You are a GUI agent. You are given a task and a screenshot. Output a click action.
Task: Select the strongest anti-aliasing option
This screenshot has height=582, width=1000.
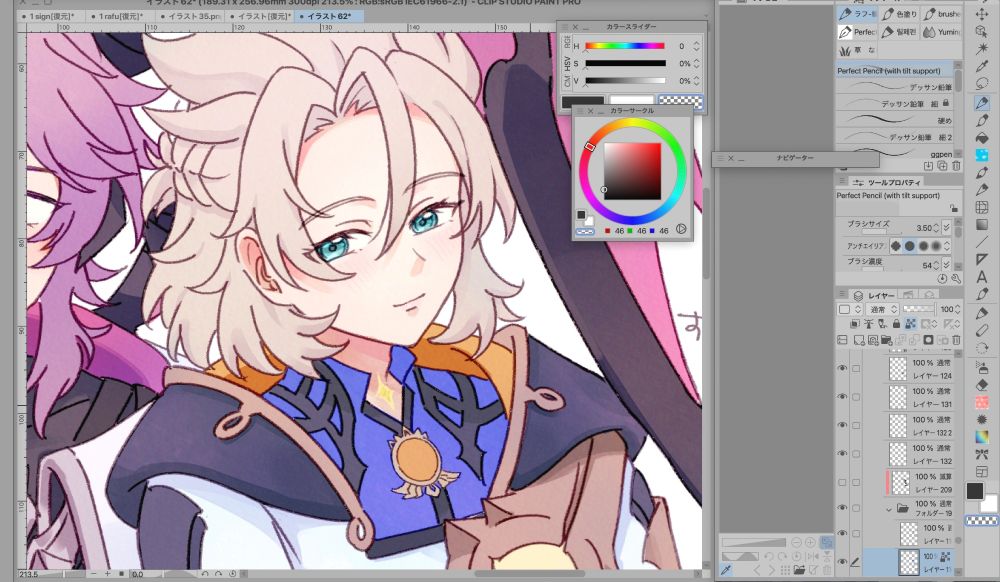pos(936,246)
